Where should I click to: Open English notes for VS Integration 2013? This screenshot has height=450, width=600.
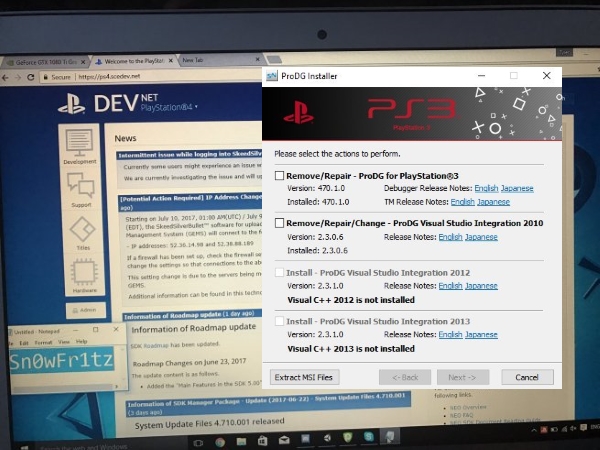pos(450,334)
